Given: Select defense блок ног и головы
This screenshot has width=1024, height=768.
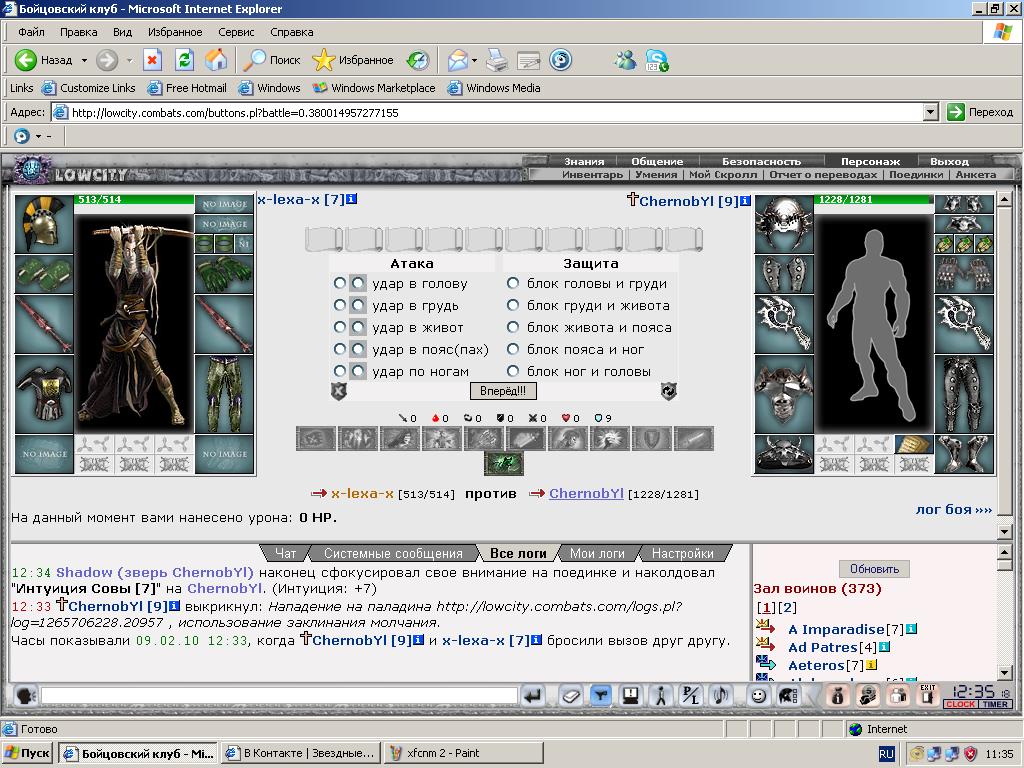Looking at the screenshot, I should pyautogui.click(x=513, y=371).
